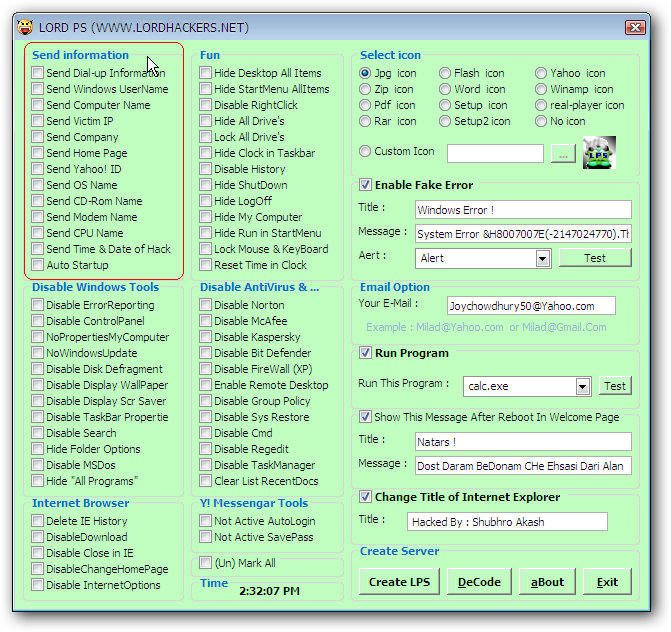Check the (Un) Mark All box
671x632 pixels.
pyautogui.click(x=205, y=563)
